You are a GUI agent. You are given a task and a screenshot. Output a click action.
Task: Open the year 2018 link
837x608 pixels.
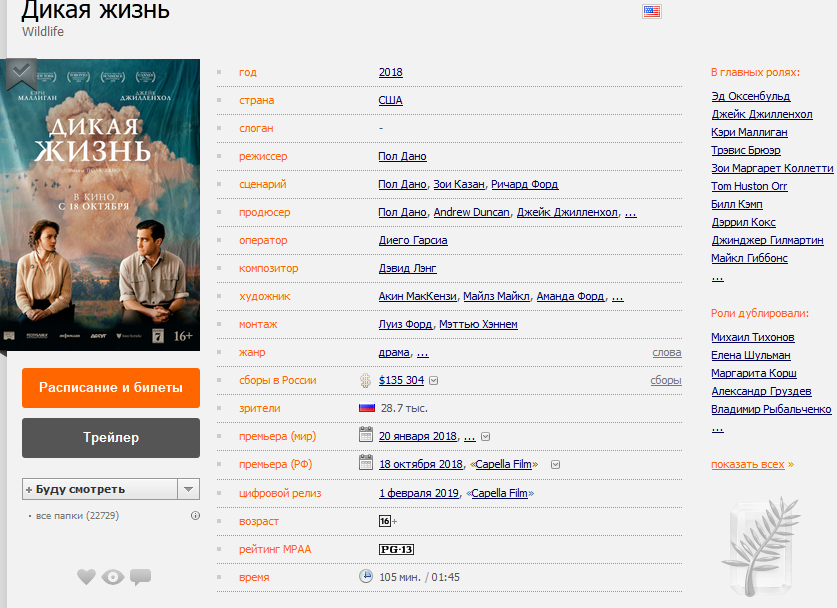coord(391,72)
